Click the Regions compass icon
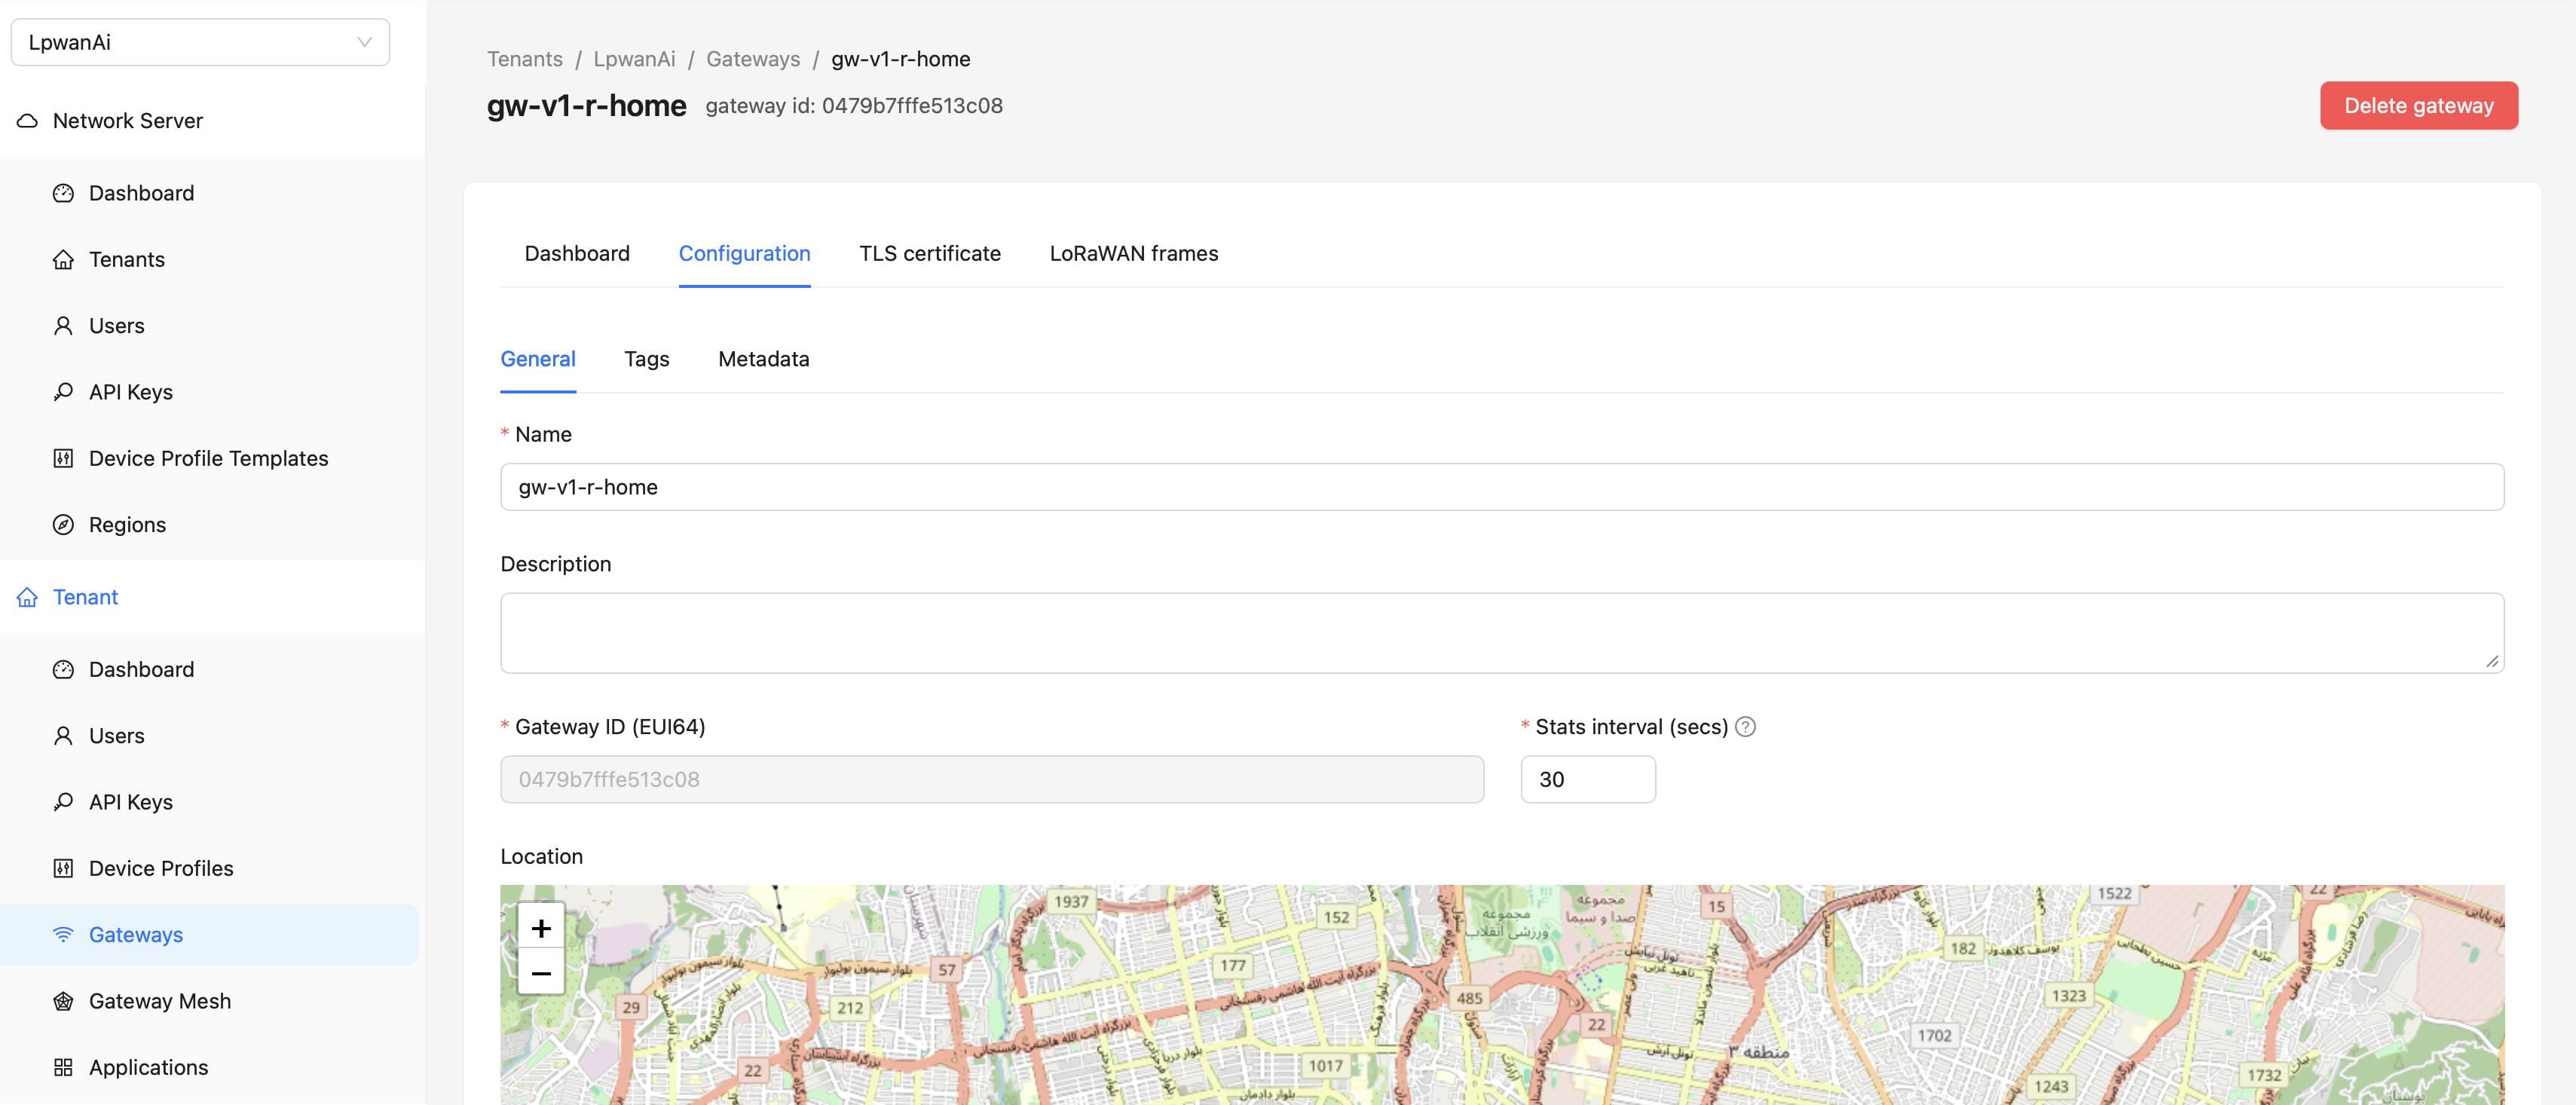Viewport: 2576px width, 1105px height. tap(63, 525)
